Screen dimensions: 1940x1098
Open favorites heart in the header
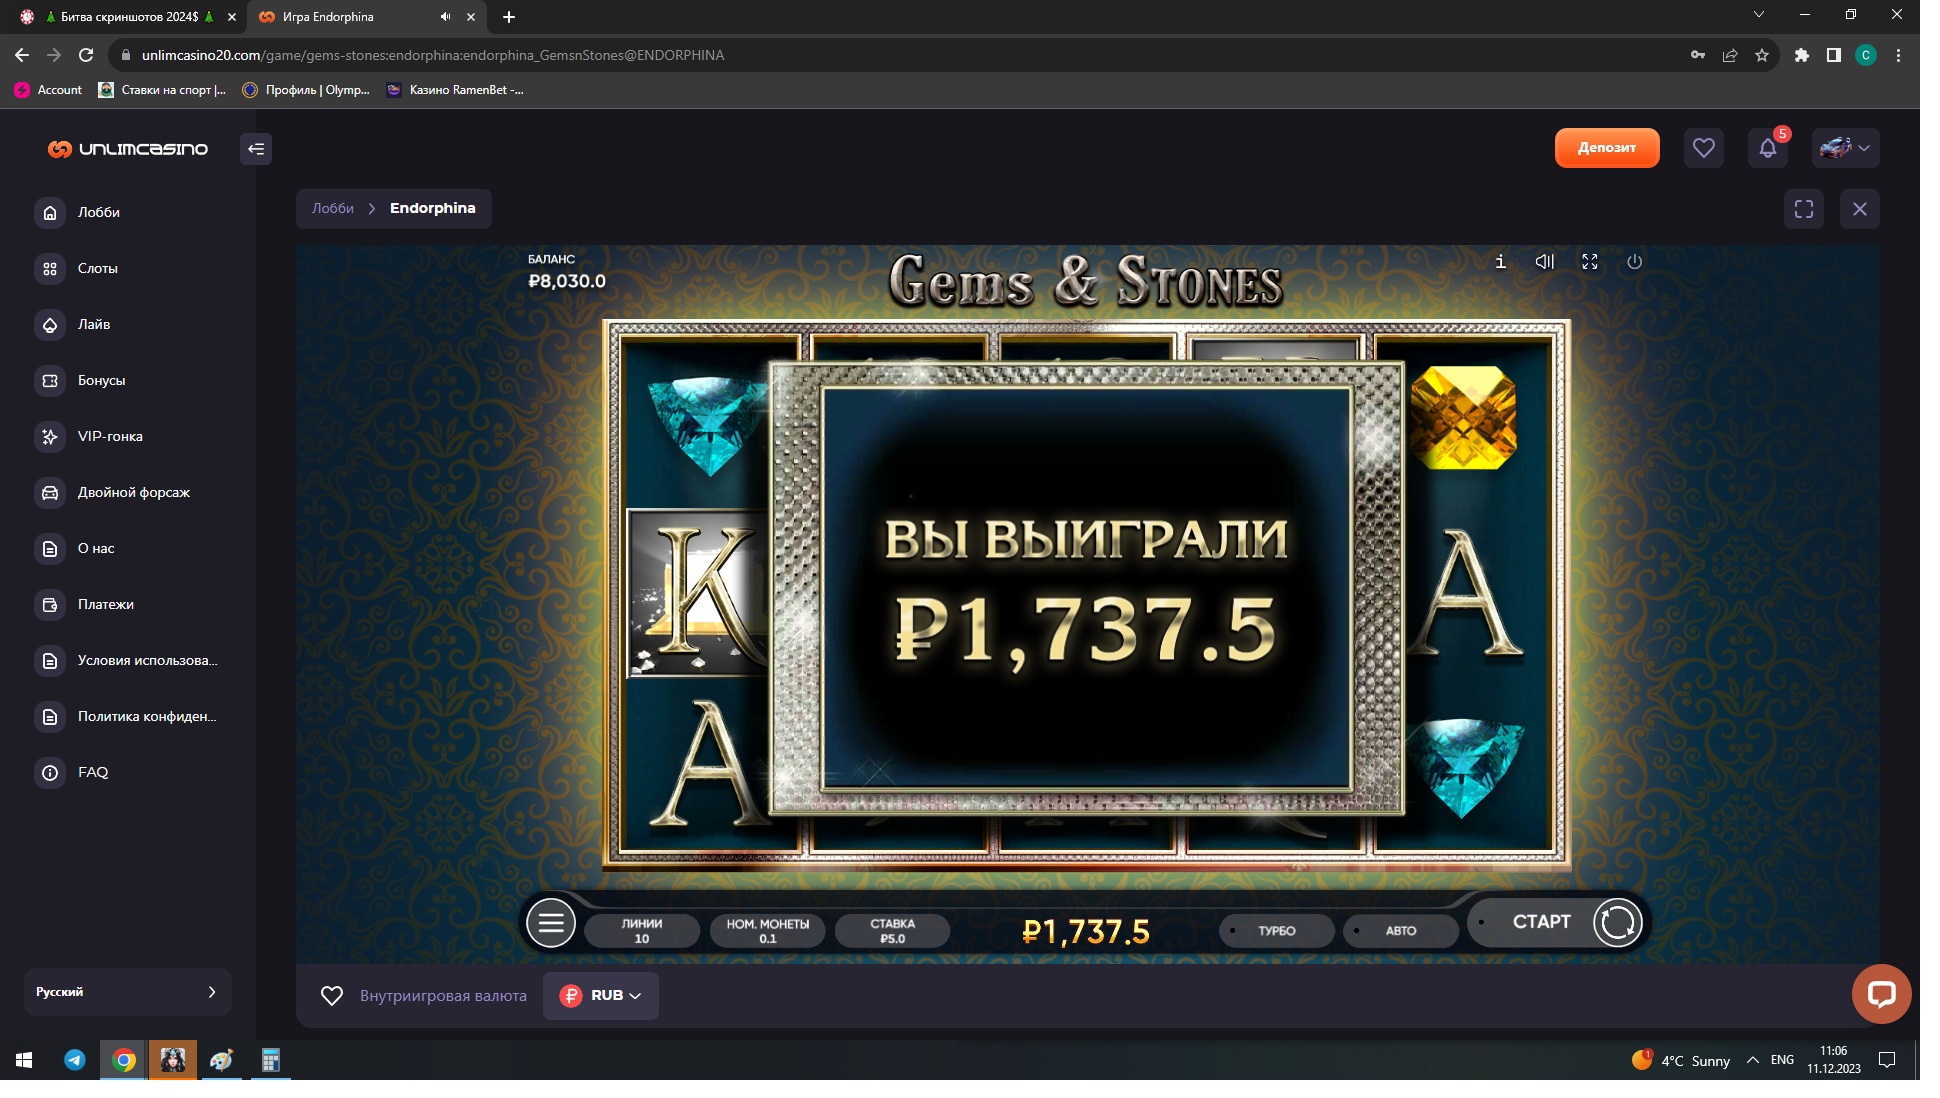pyautogui.click(x=1703, y=149)
